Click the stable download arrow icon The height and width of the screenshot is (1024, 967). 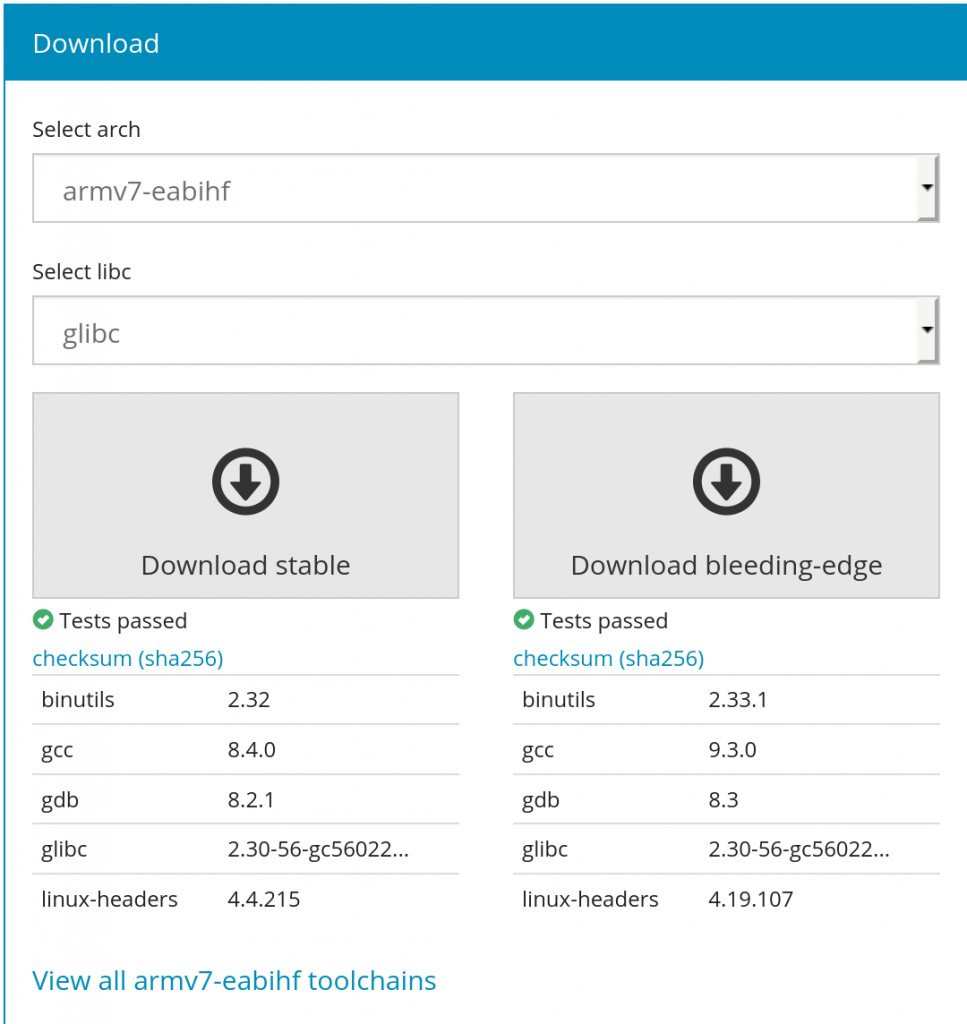(x=246, y=481)
